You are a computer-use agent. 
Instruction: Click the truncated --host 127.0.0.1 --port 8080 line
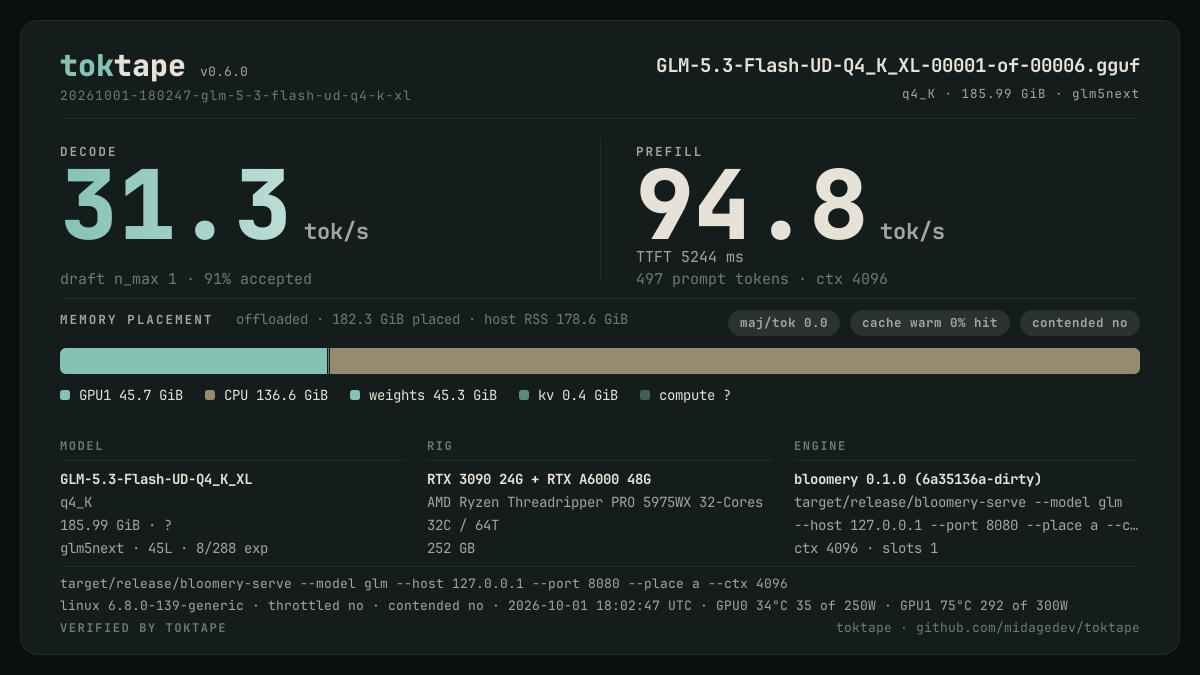point(966,526)
